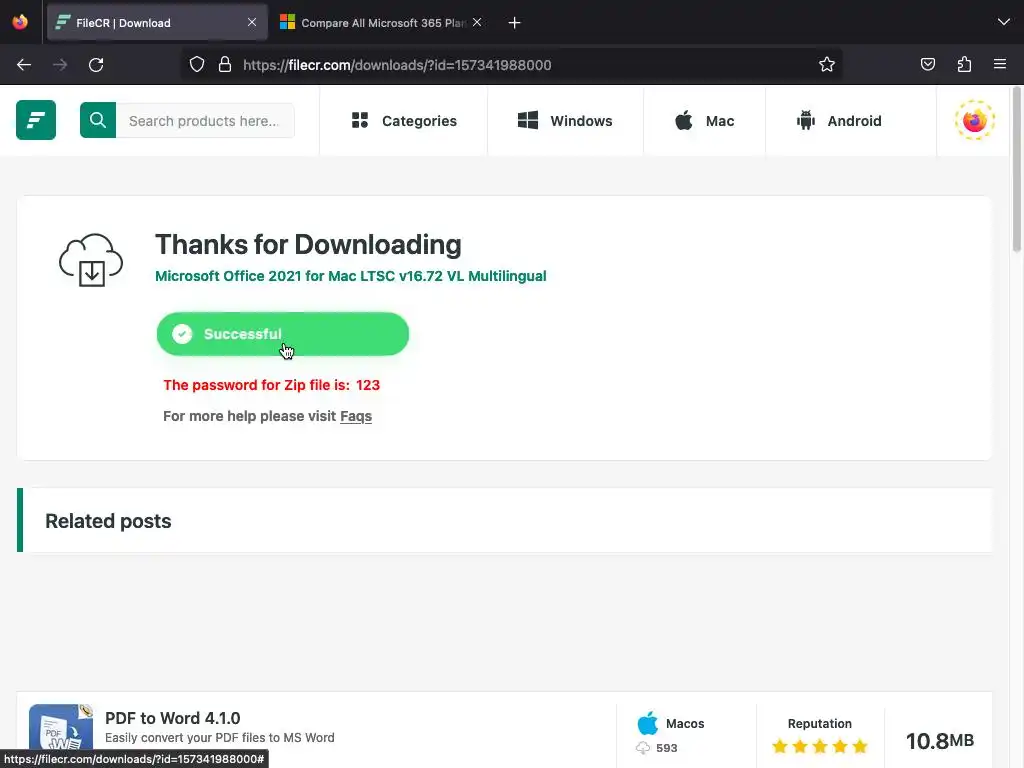Screen dimensions: 1024x768
Task: Switch to FileCR | Download tab
Action: point(157,23)
